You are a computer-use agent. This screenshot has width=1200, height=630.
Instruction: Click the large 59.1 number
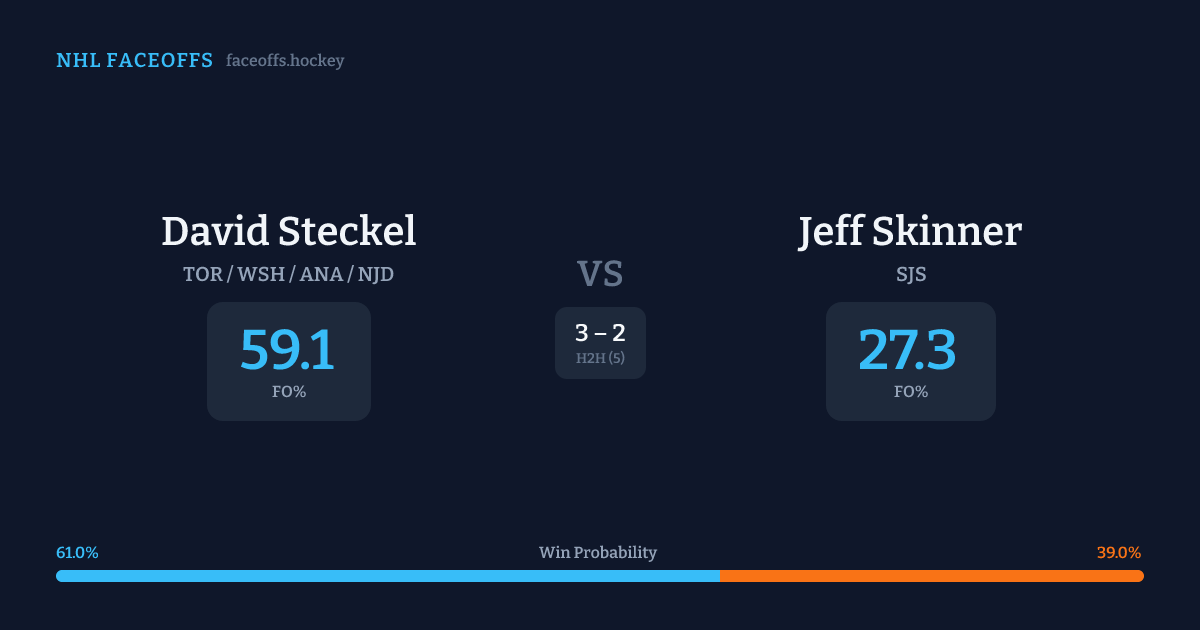288,350
